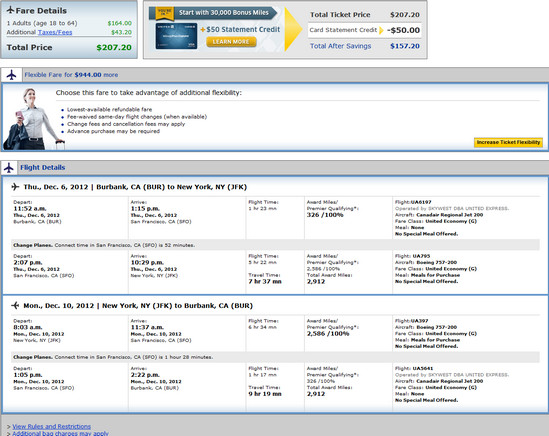
Task: Click the Start with 30,000 Bonus Miles banner
Action: pyautogui.click(x=224, y=13)
